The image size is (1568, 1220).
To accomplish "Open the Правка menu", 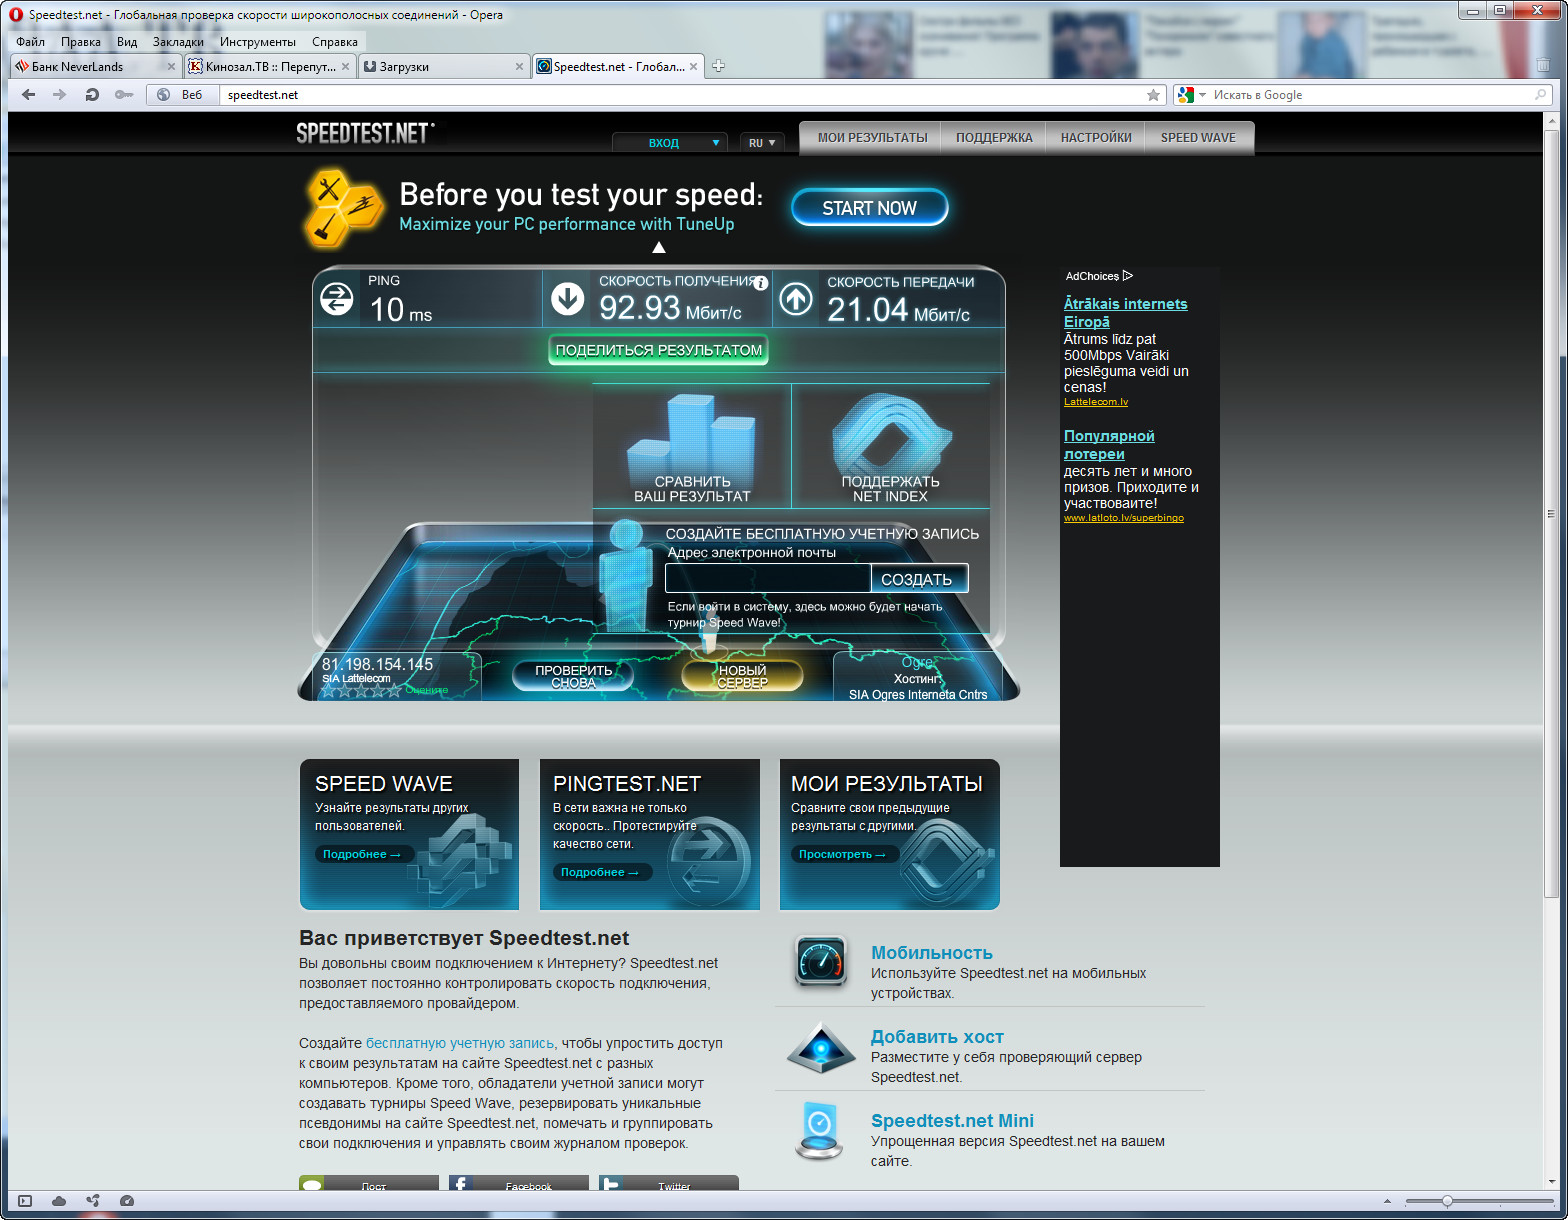I will point(81,42).
